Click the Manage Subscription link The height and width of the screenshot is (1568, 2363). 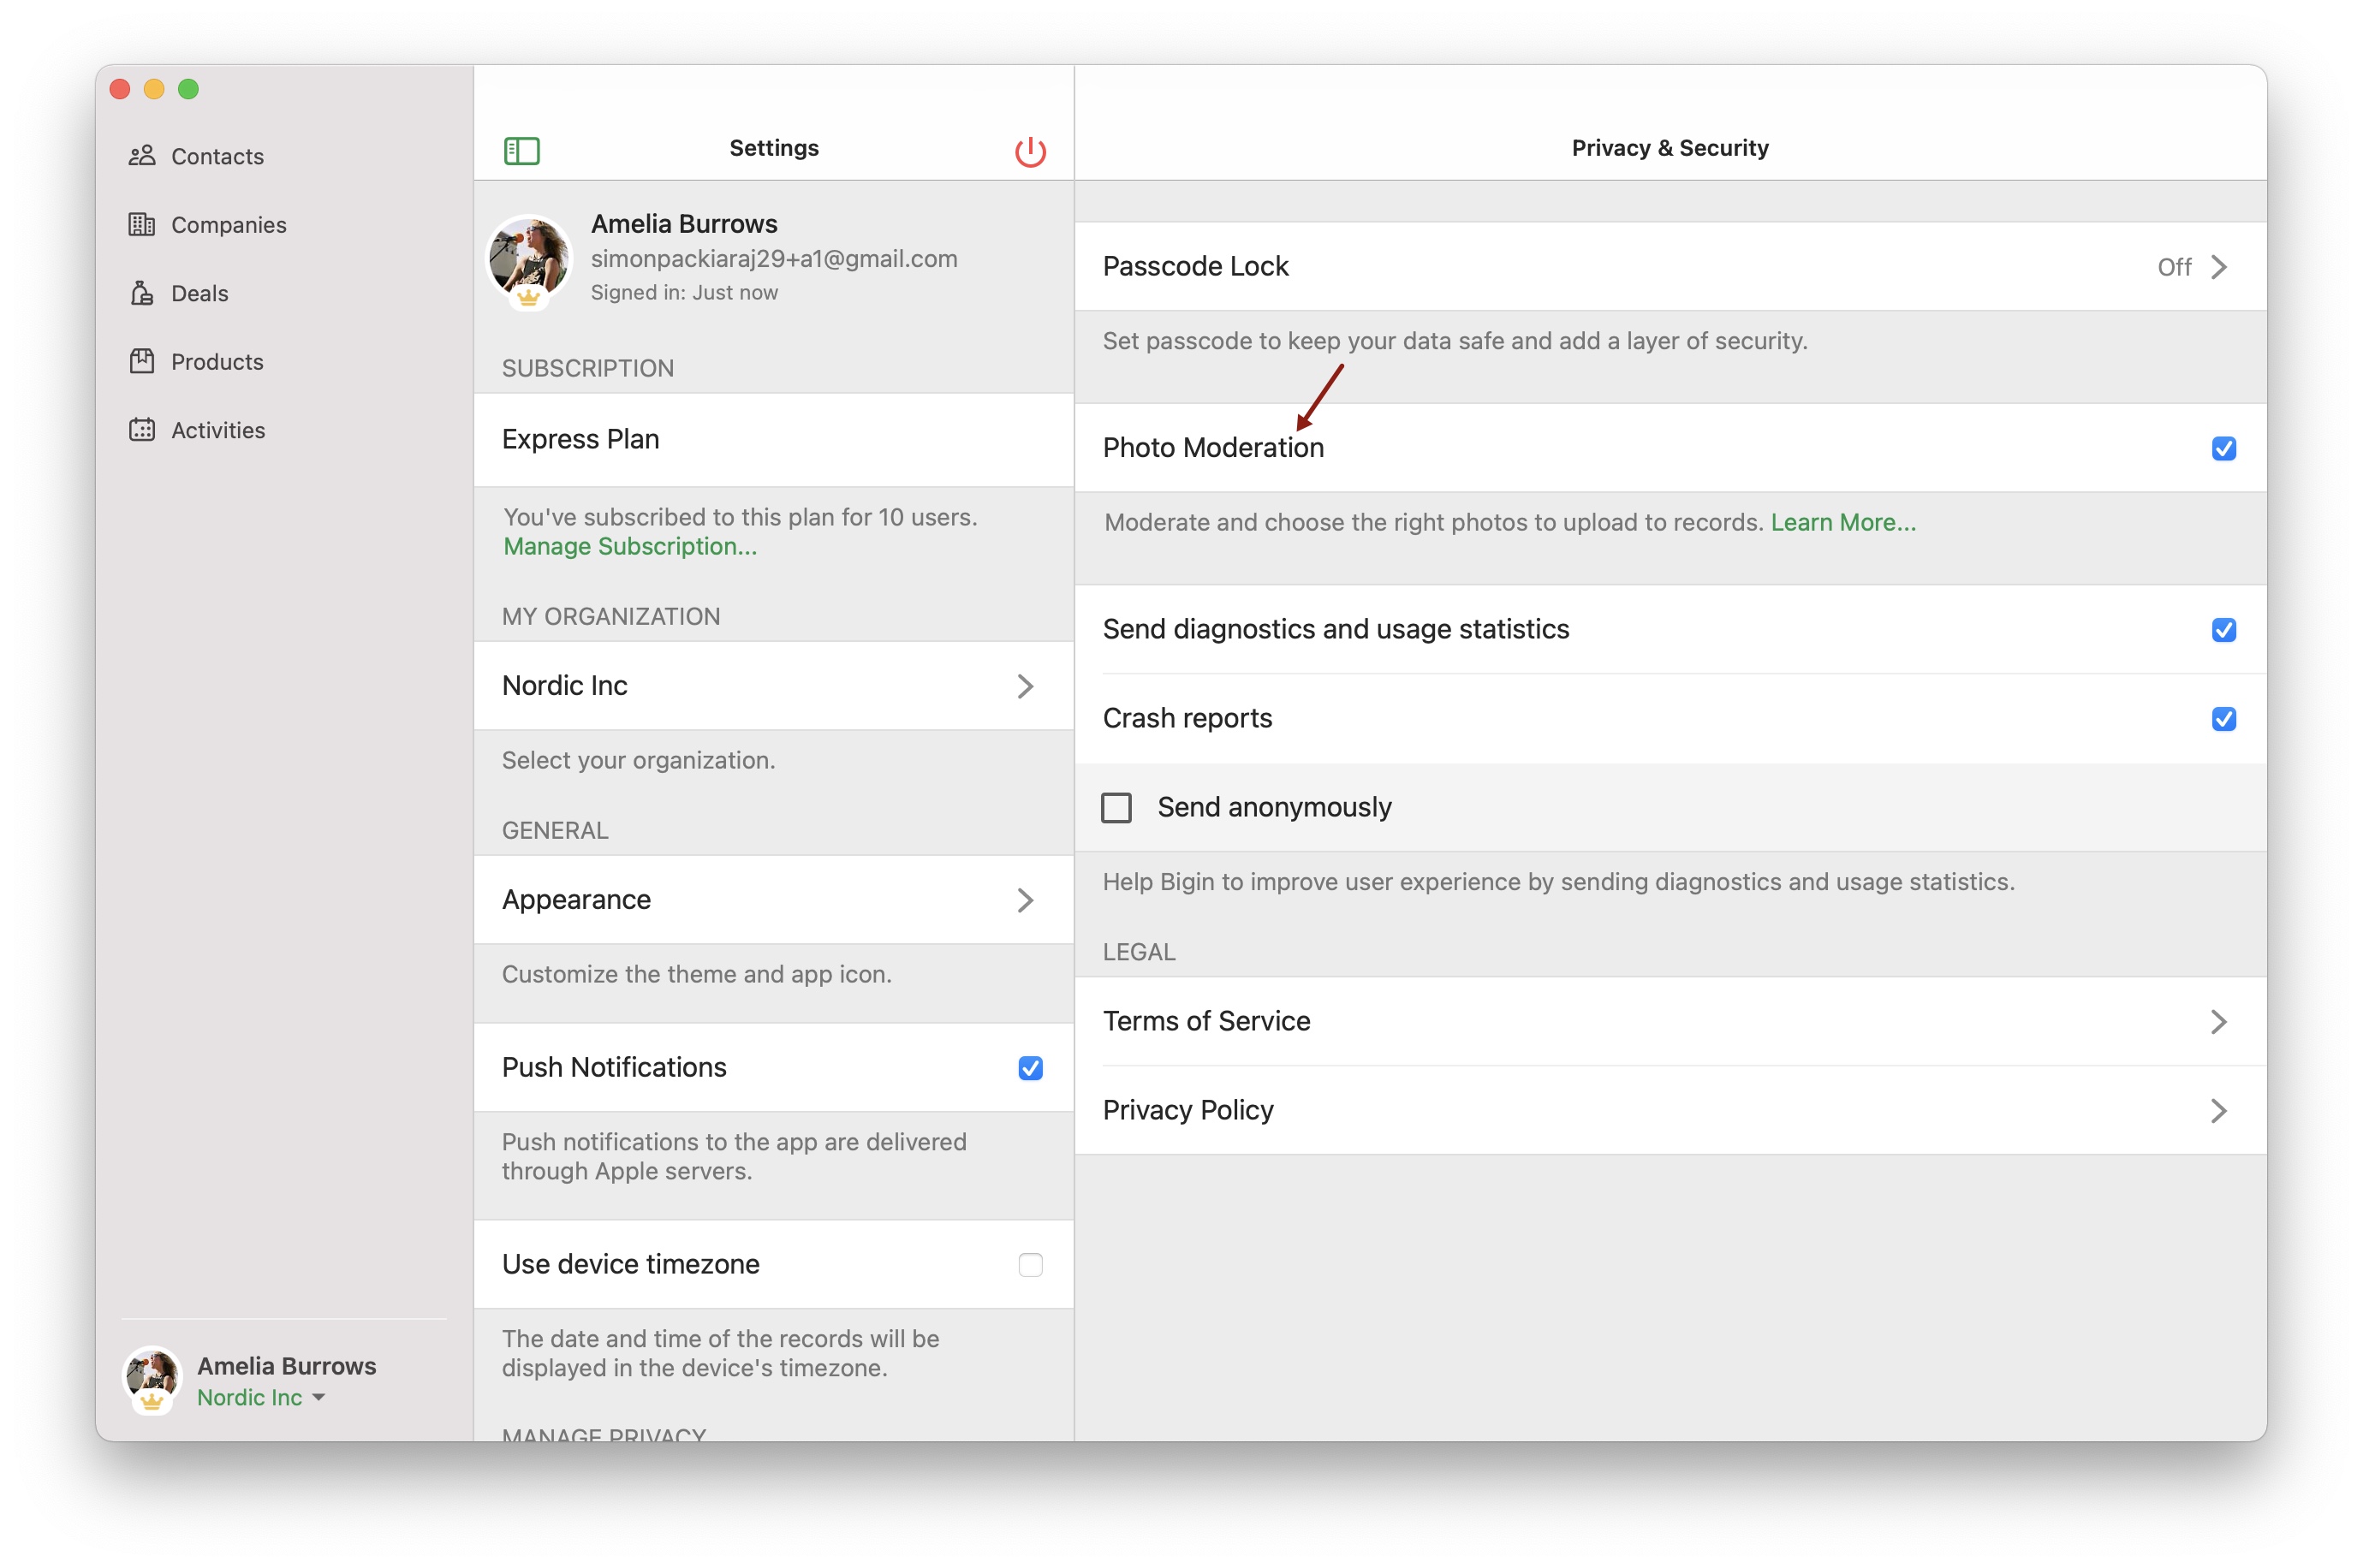point(630,546)
